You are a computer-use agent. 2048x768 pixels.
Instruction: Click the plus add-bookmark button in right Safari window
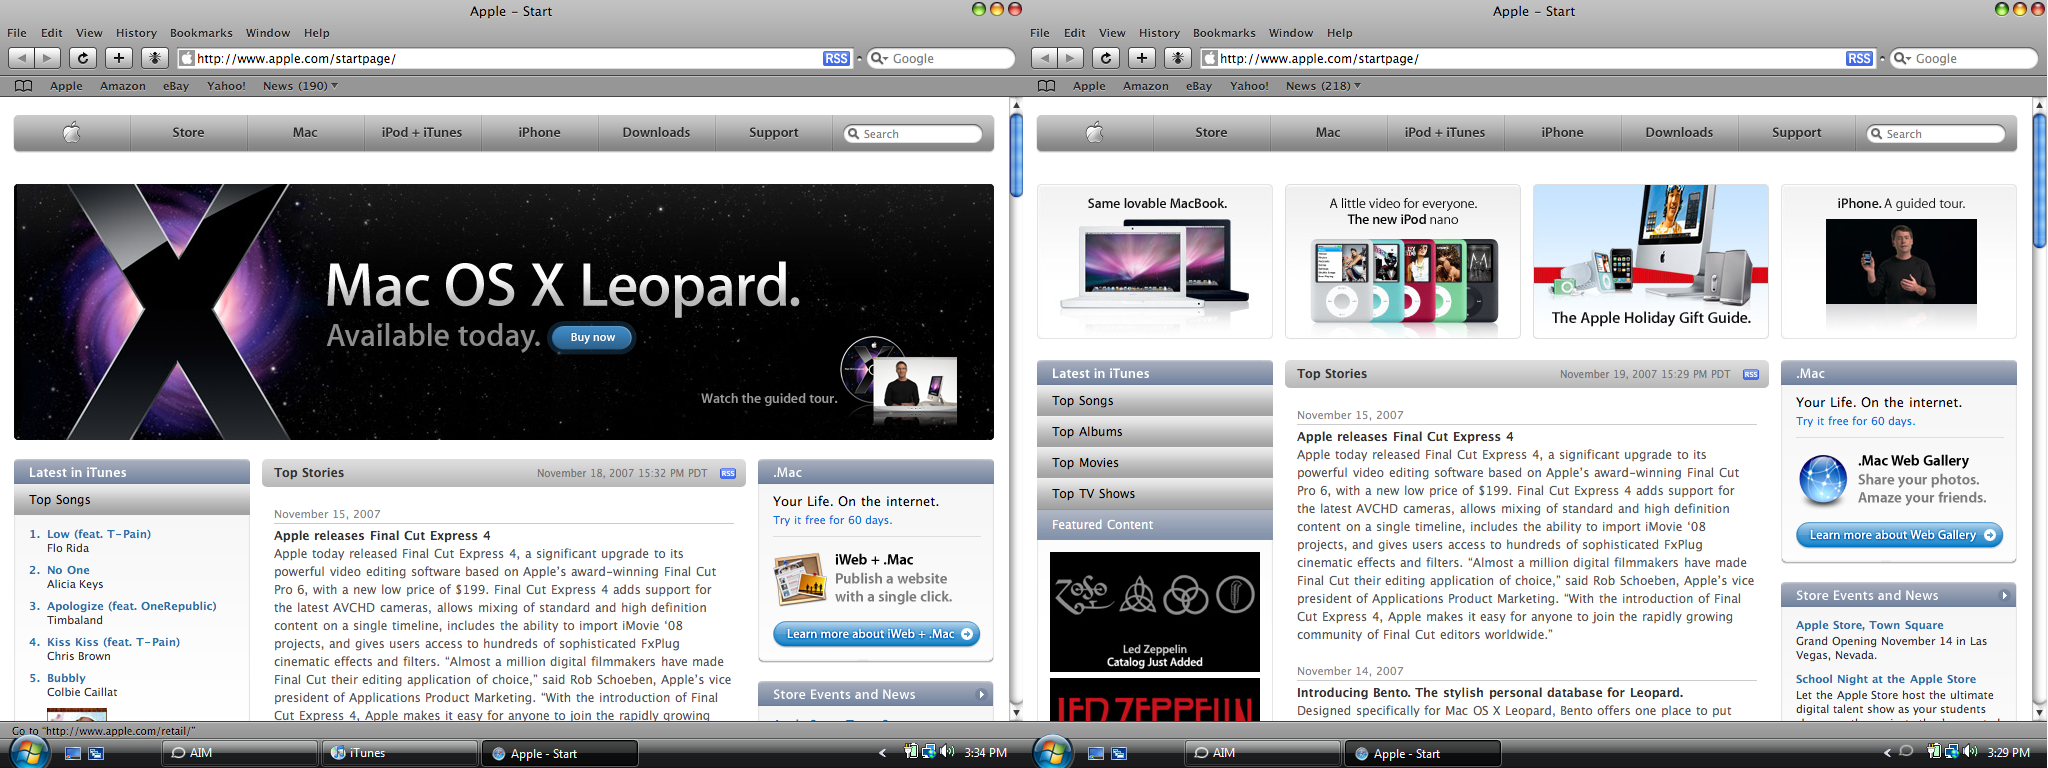pos(1142,58)
